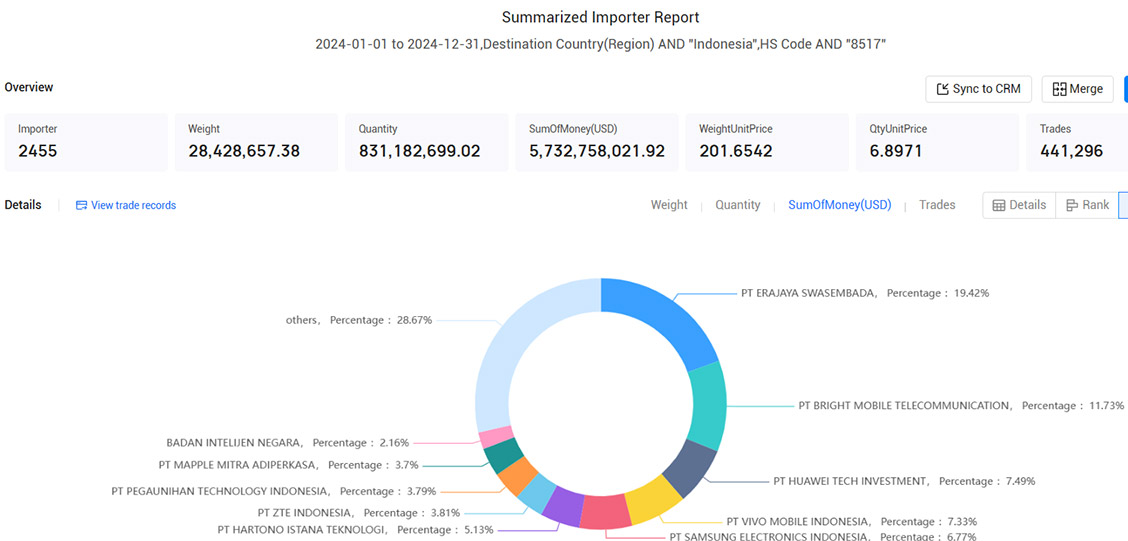Click the Overview section heading

pos(29,87)
